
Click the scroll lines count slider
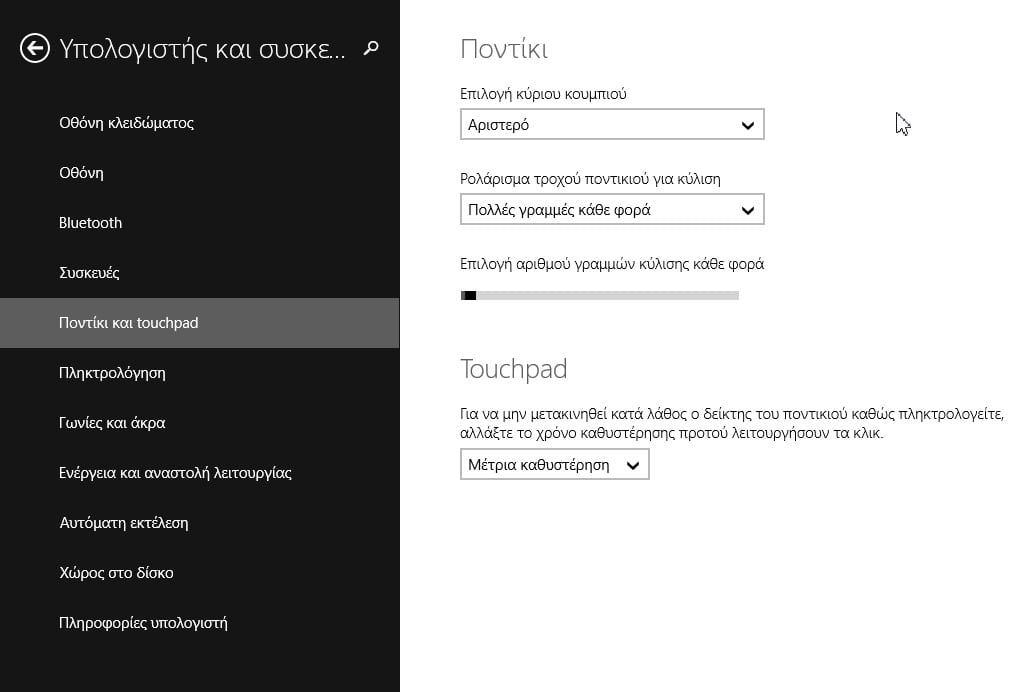(599, 295)
